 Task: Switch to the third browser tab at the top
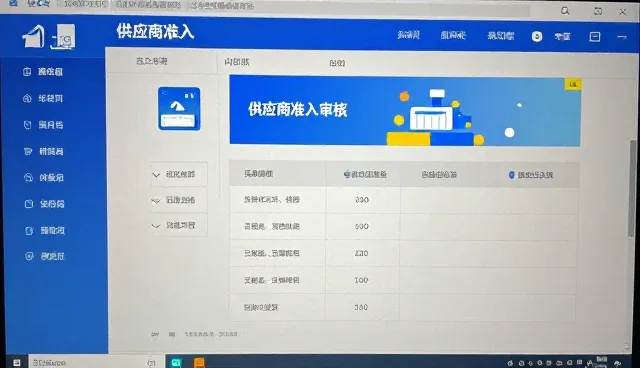click(x=222, y=6)
